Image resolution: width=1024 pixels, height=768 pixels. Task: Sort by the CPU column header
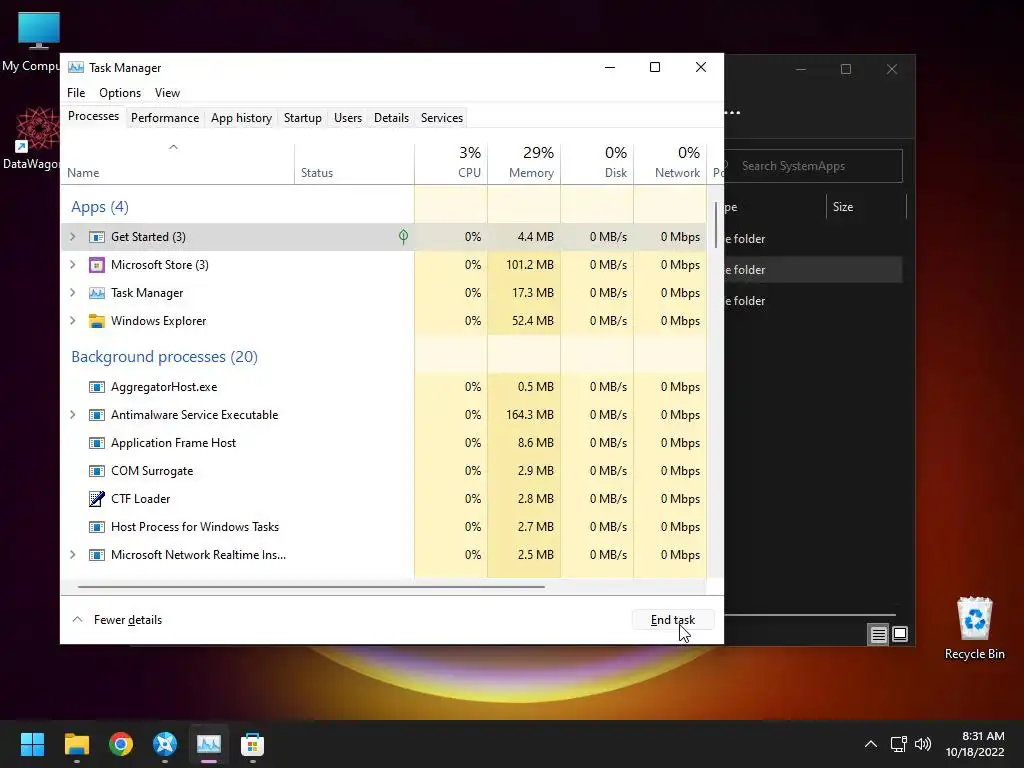click(x=451, y=163)
